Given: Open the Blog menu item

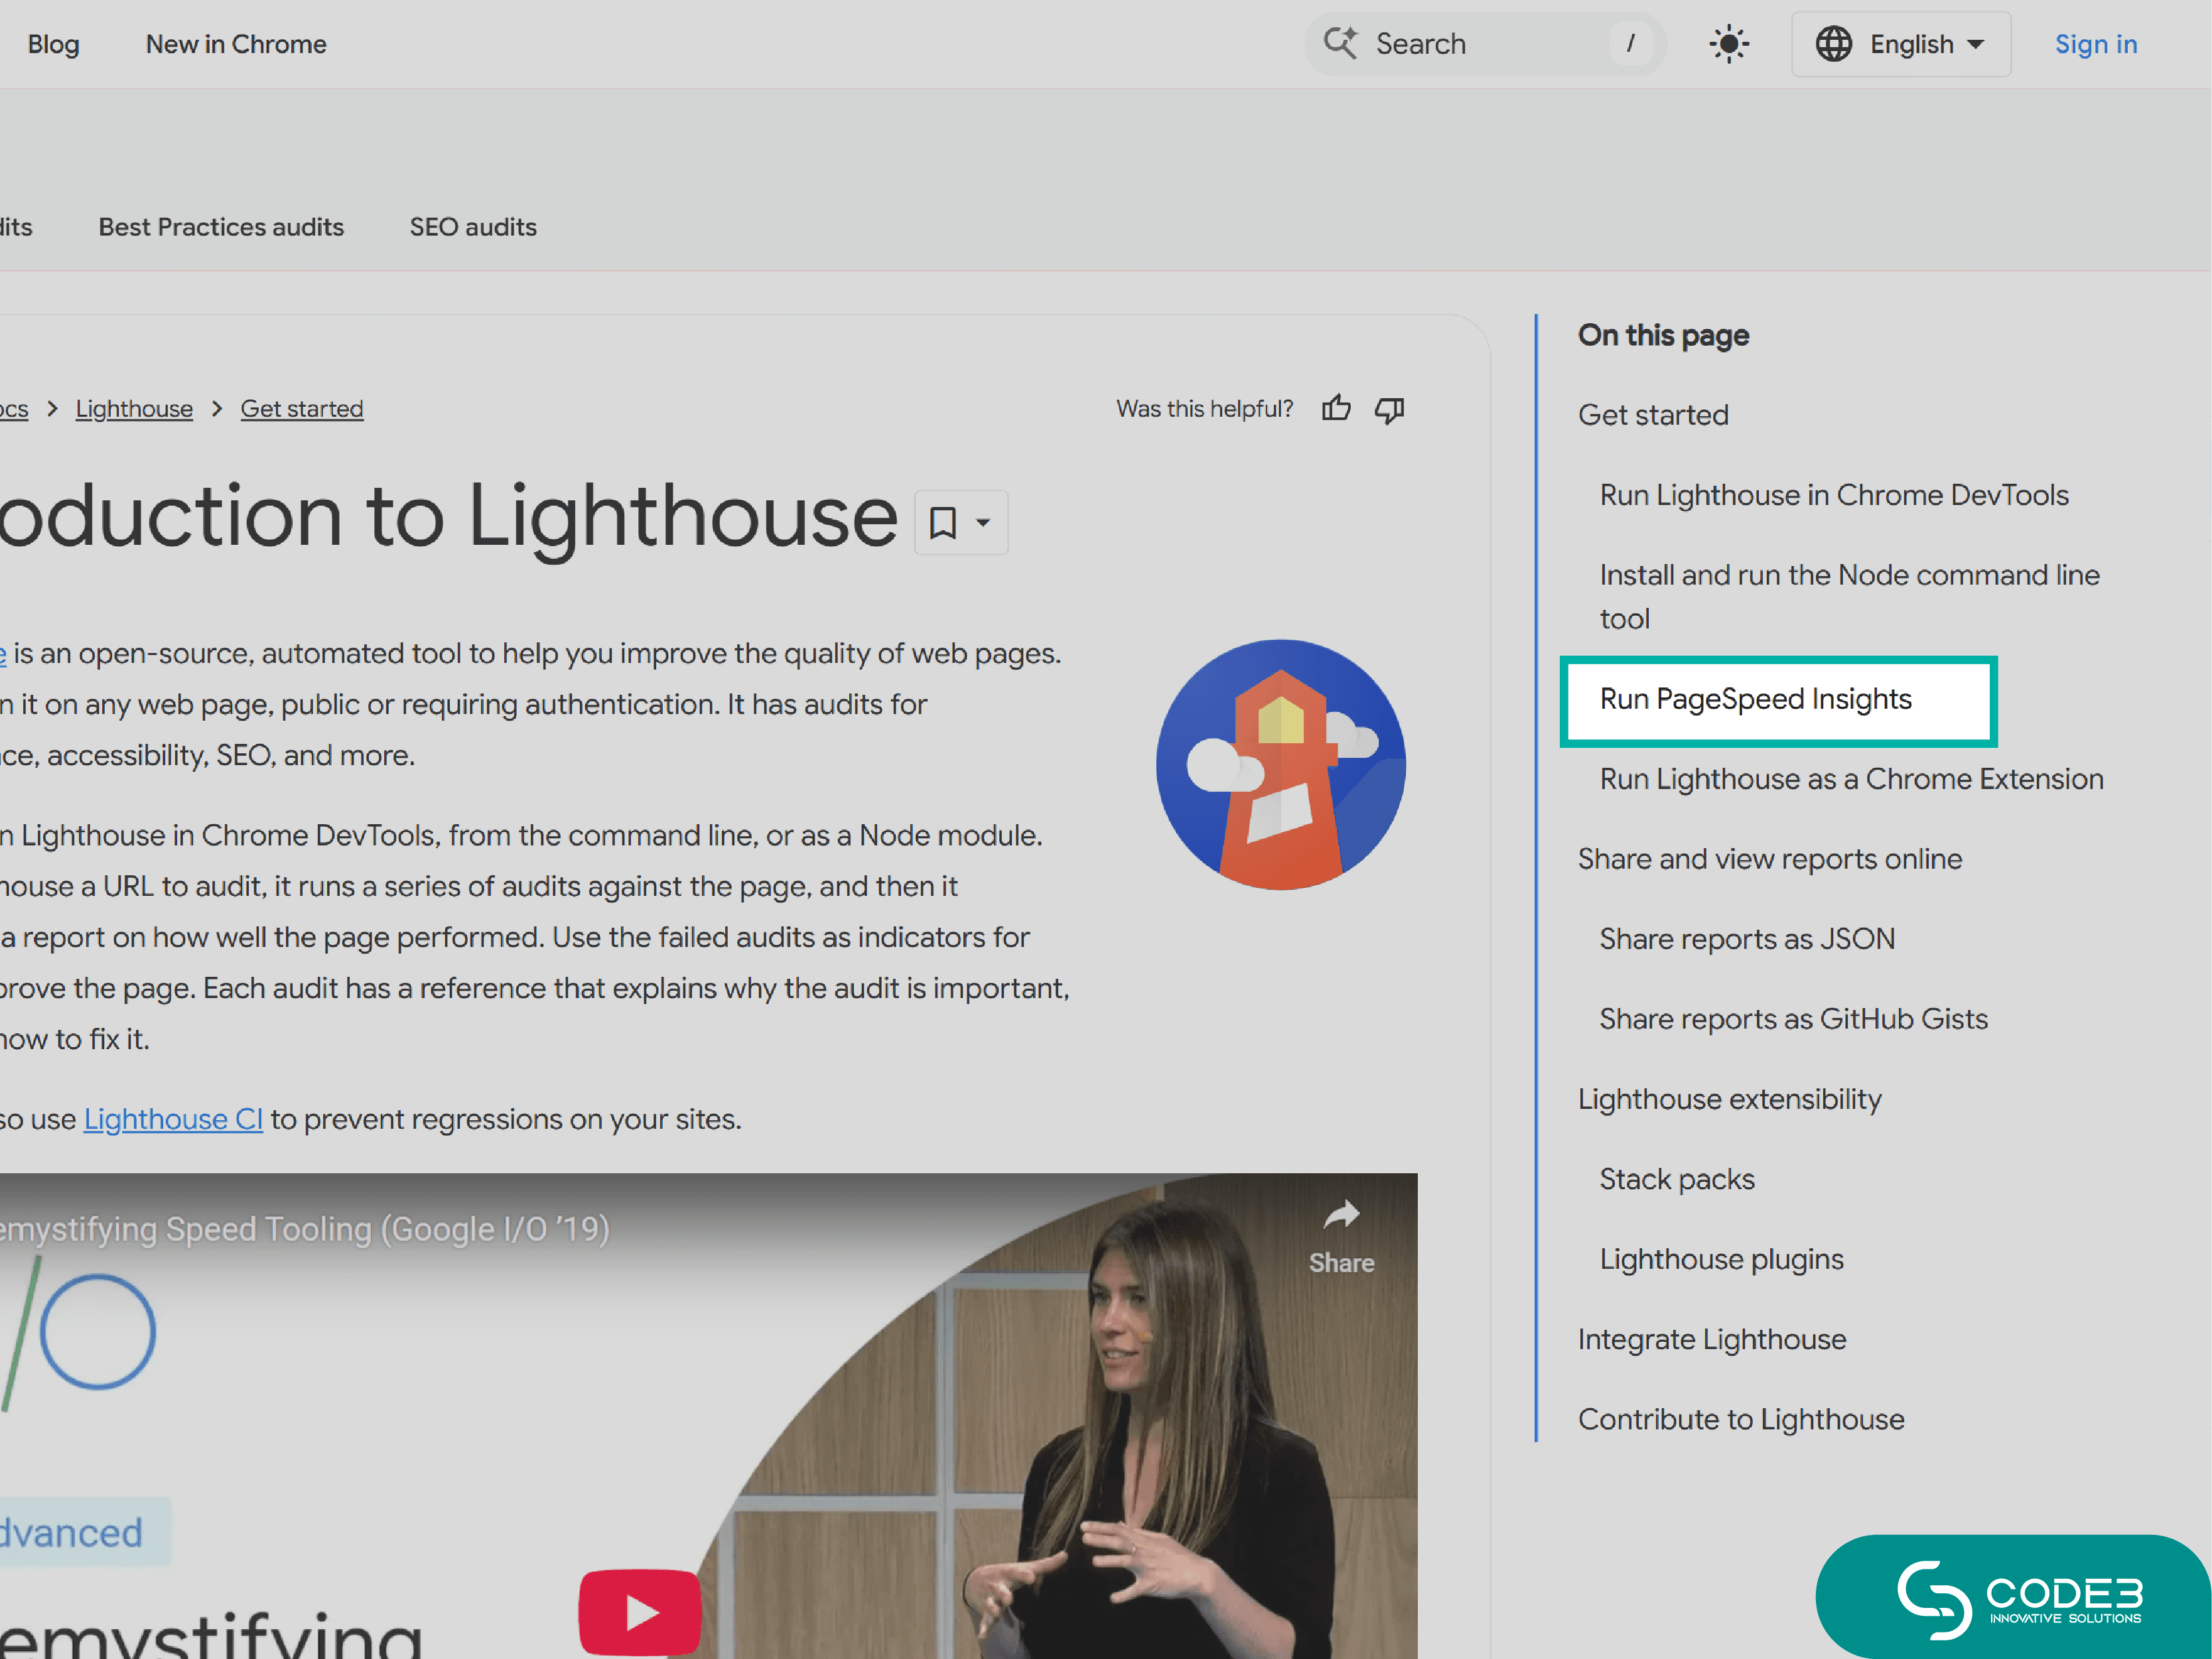Looking at the screenshot, I should 53,44.
